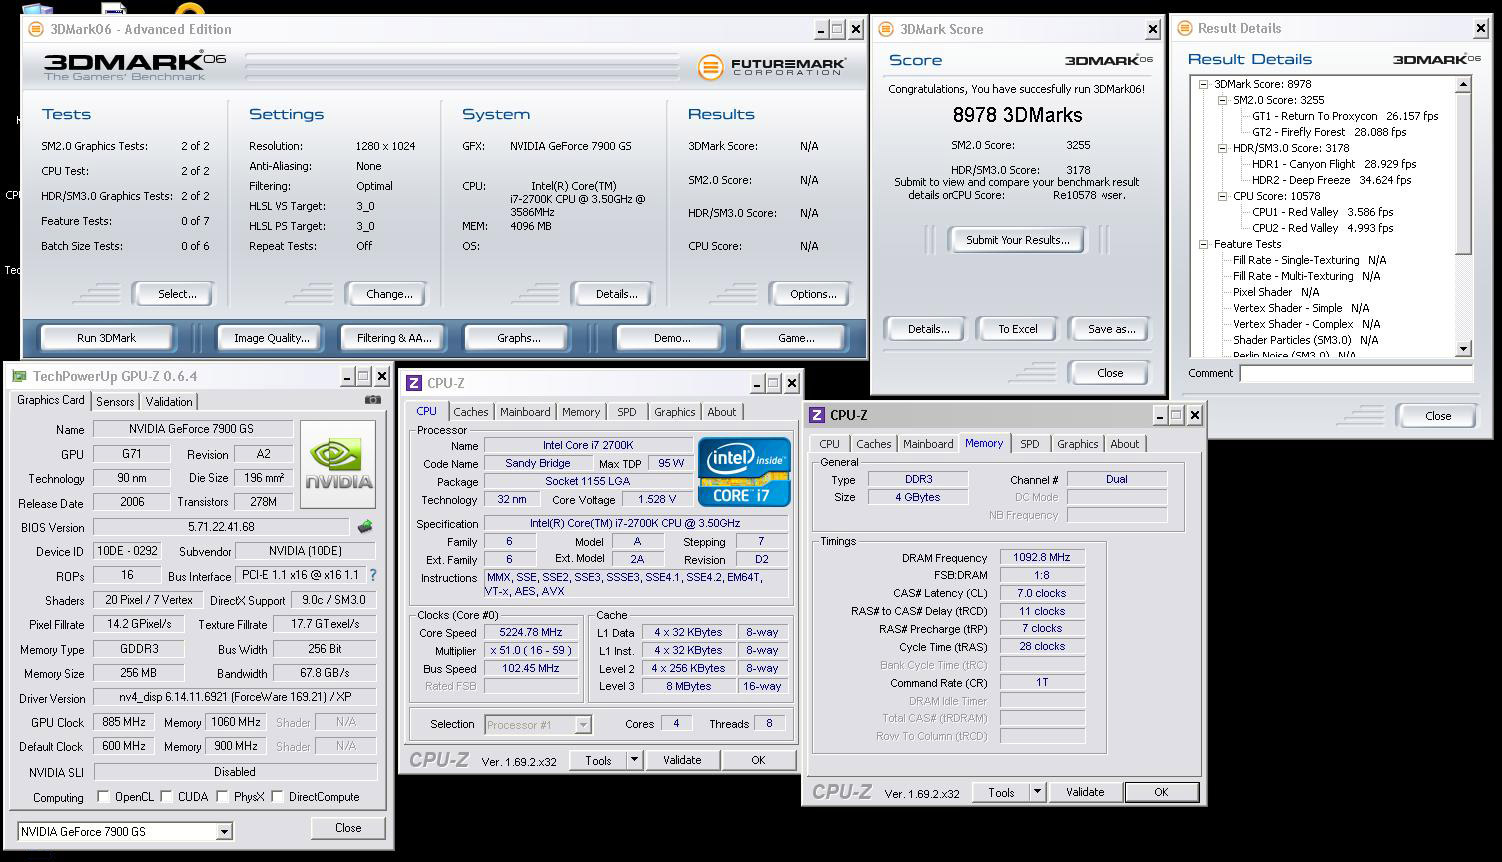Screen dimensions: 1502x862
Task: Click the title bar icon of the CPU-Z processor window
Action: (x=413, y=383)
